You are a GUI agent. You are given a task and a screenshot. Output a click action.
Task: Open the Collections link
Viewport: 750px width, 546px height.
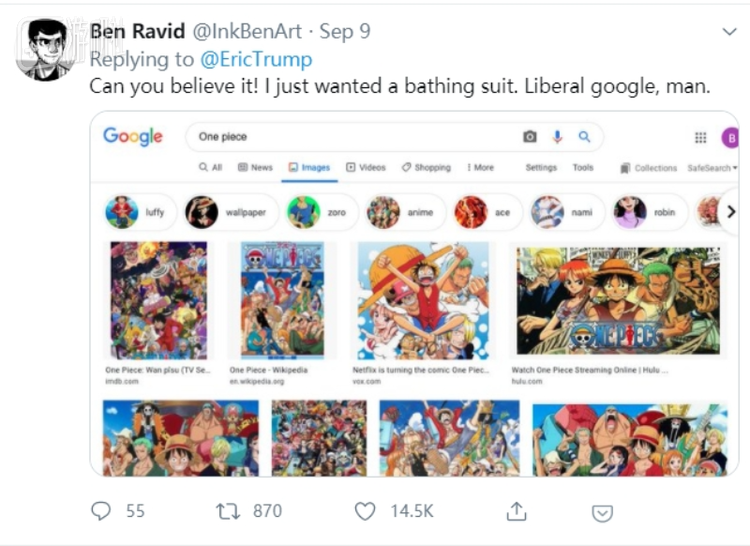649,168
